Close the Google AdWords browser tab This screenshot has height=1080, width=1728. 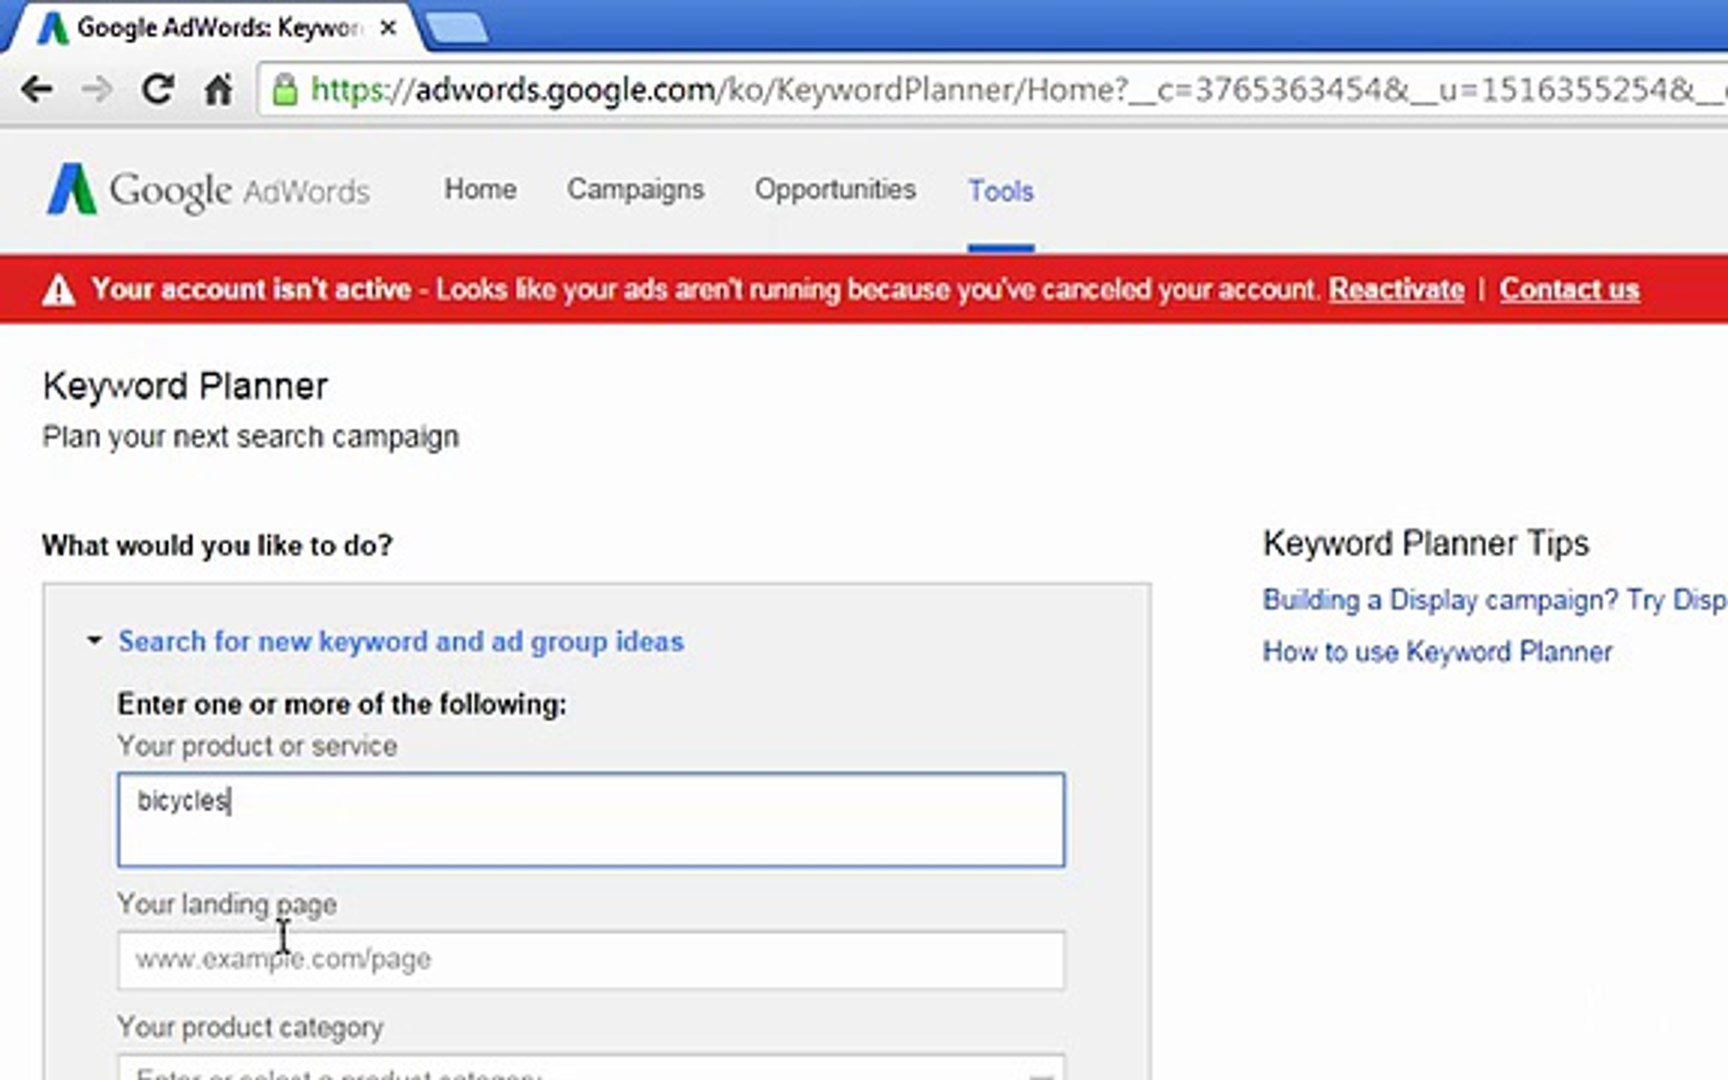[388, 28]
